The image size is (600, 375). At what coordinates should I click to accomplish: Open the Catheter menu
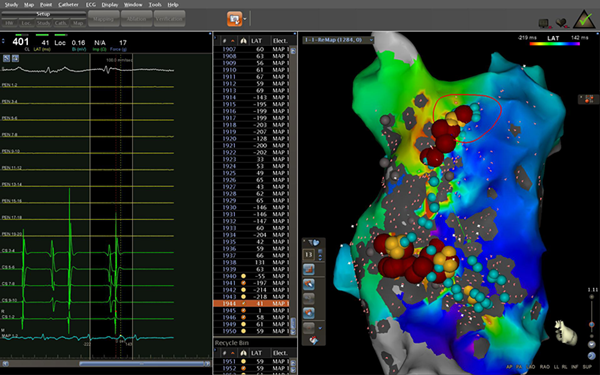click(x=68, y=5)
